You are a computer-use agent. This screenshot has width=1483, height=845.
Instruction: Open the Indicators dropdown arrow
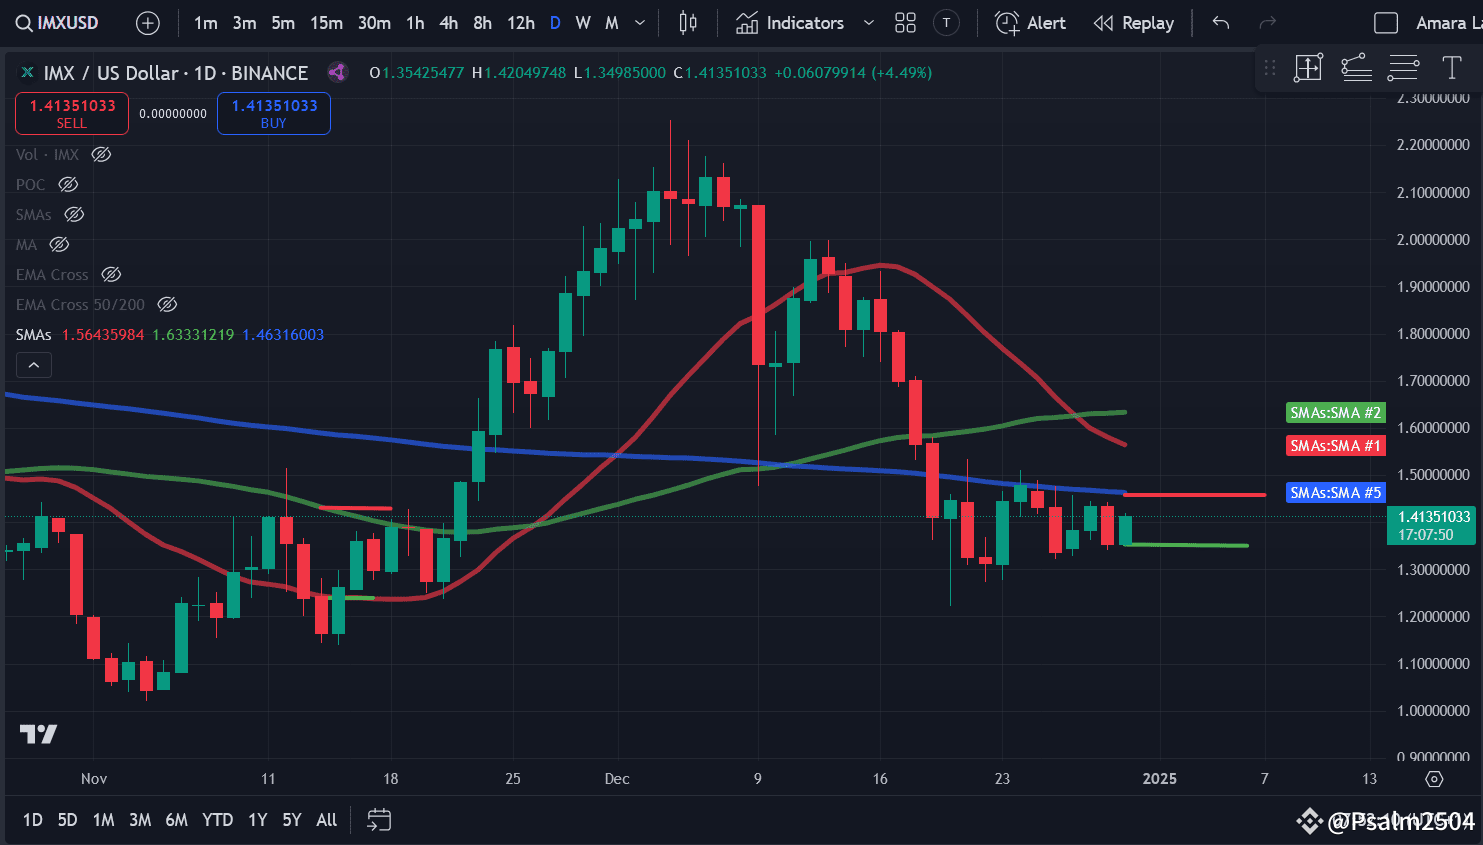866,22
